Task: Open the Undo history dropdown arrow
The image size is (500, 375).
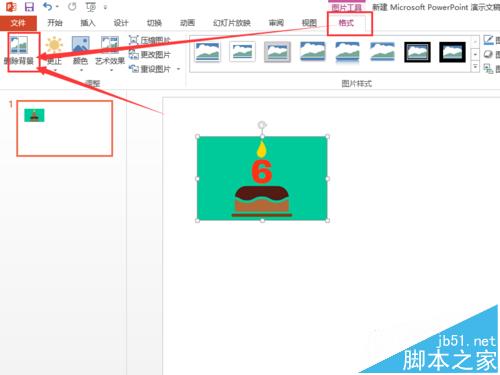Action: coord(57,7)
